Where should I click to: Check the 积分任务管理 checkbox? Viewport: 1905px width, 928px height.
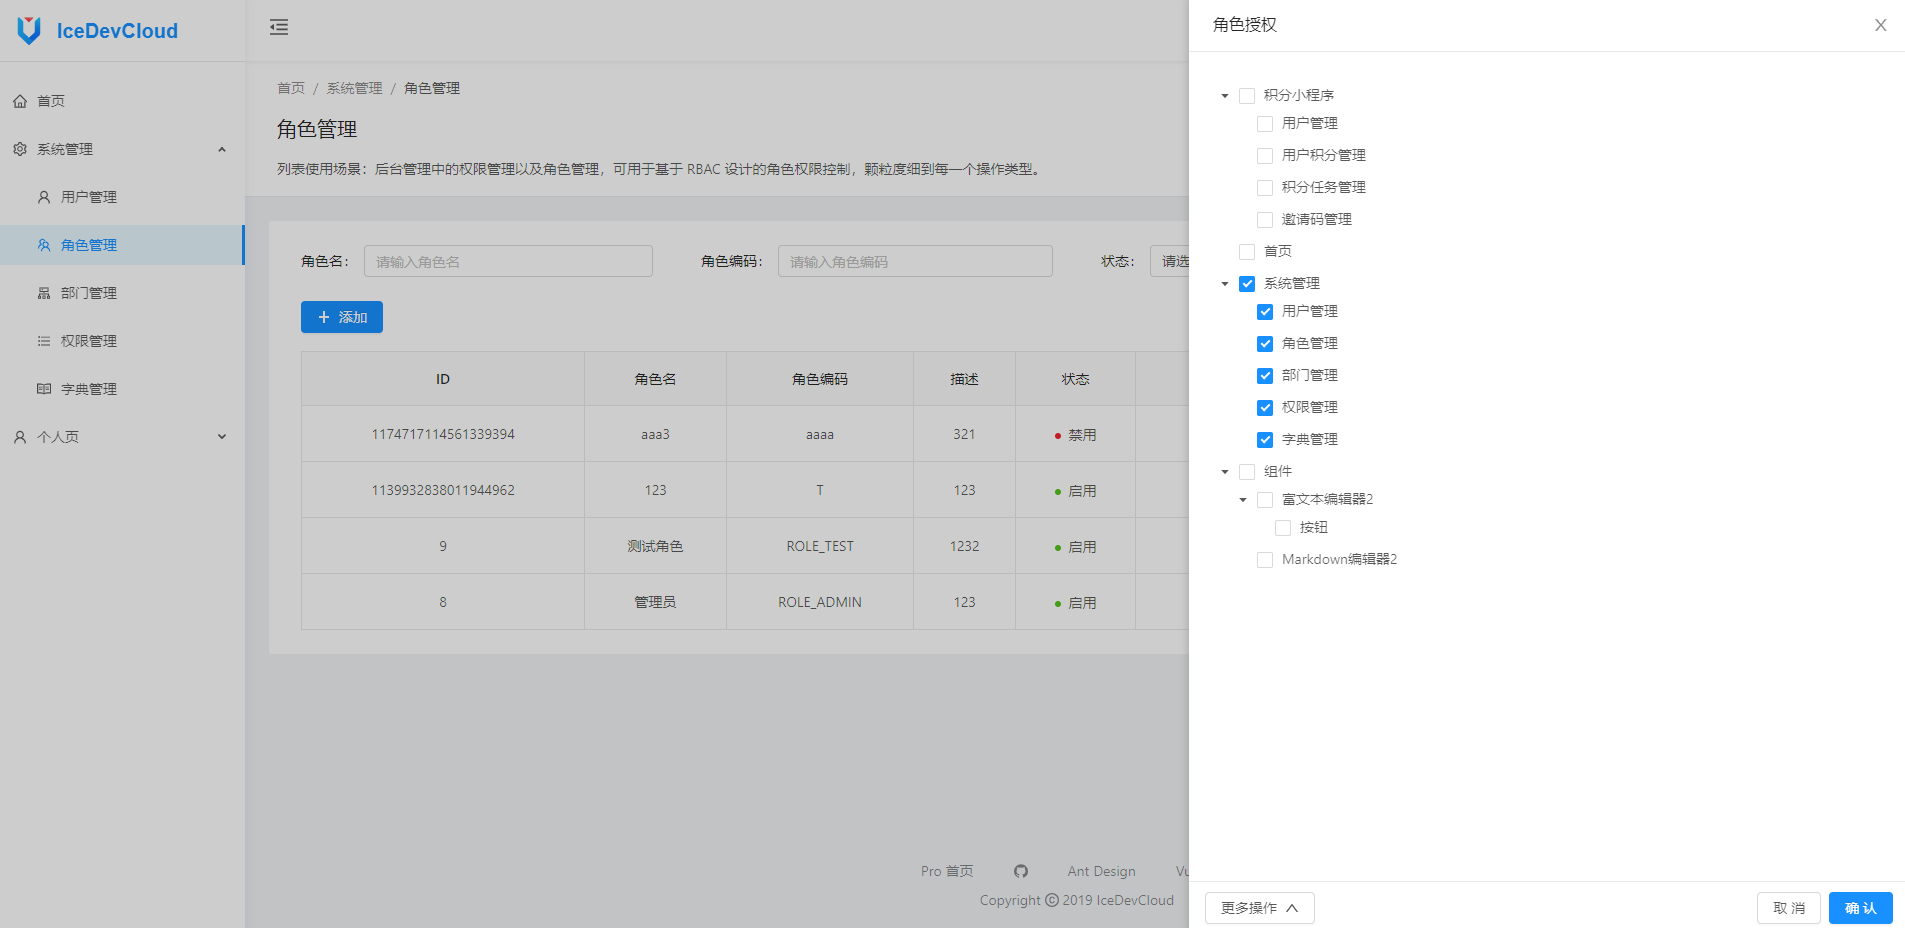click(x=1265, y=188)
